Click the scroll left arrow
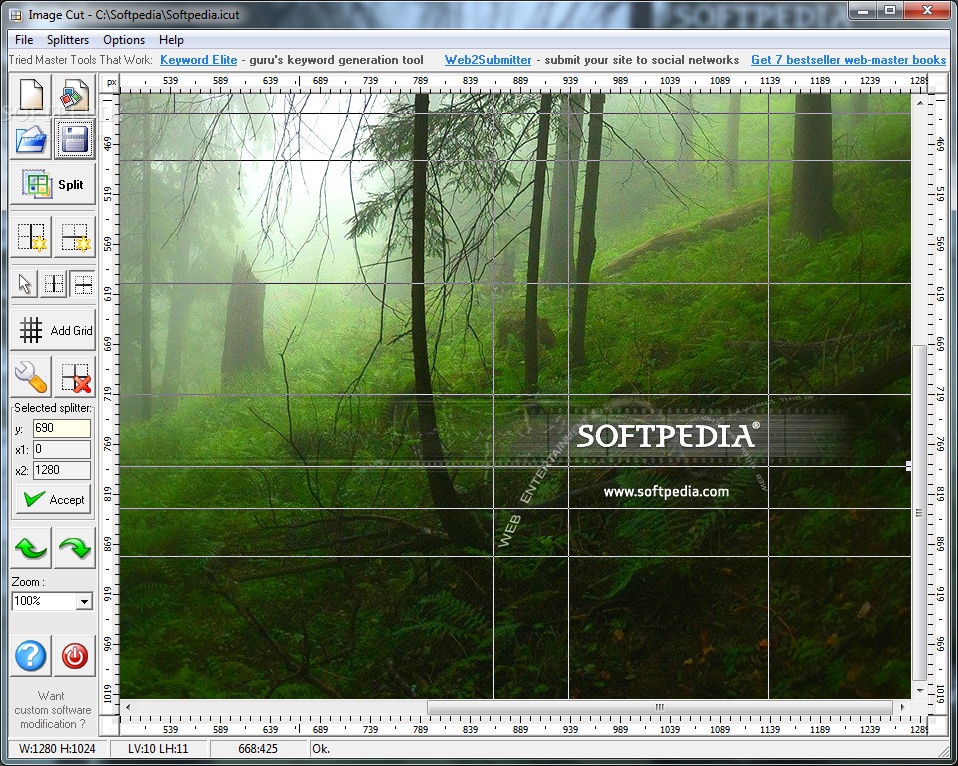Screen dimensions: 958x766 pyautogui.click(x=128, y=707)
